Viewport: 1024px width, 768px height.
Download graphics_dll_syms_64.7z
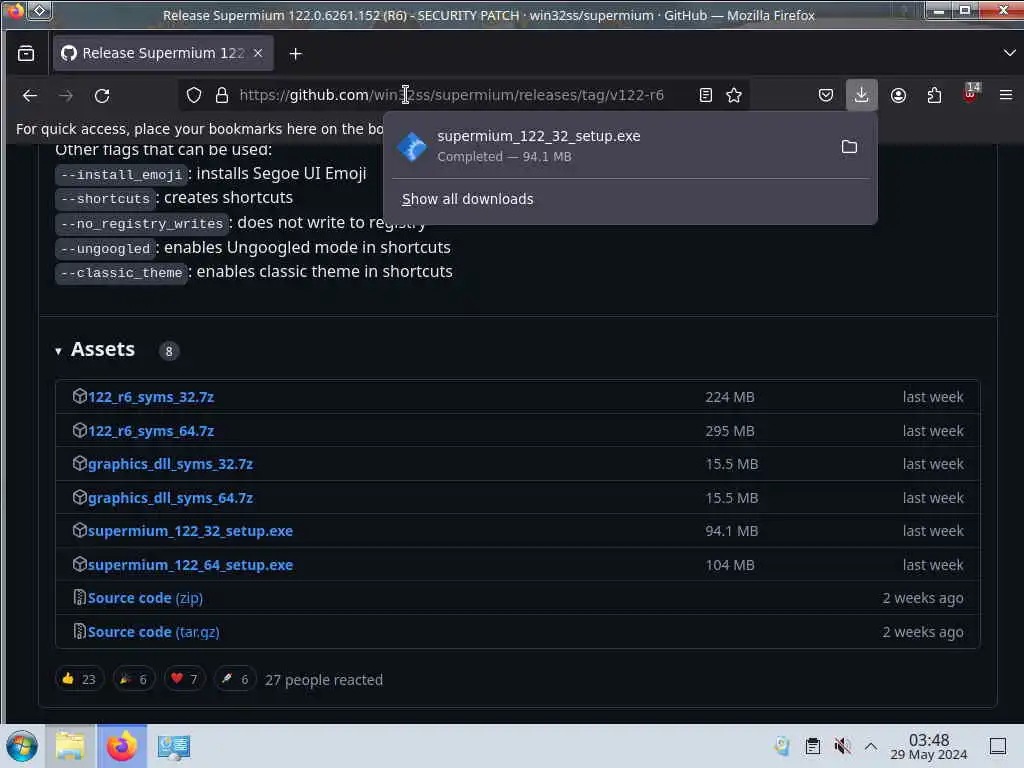(170, 498)
